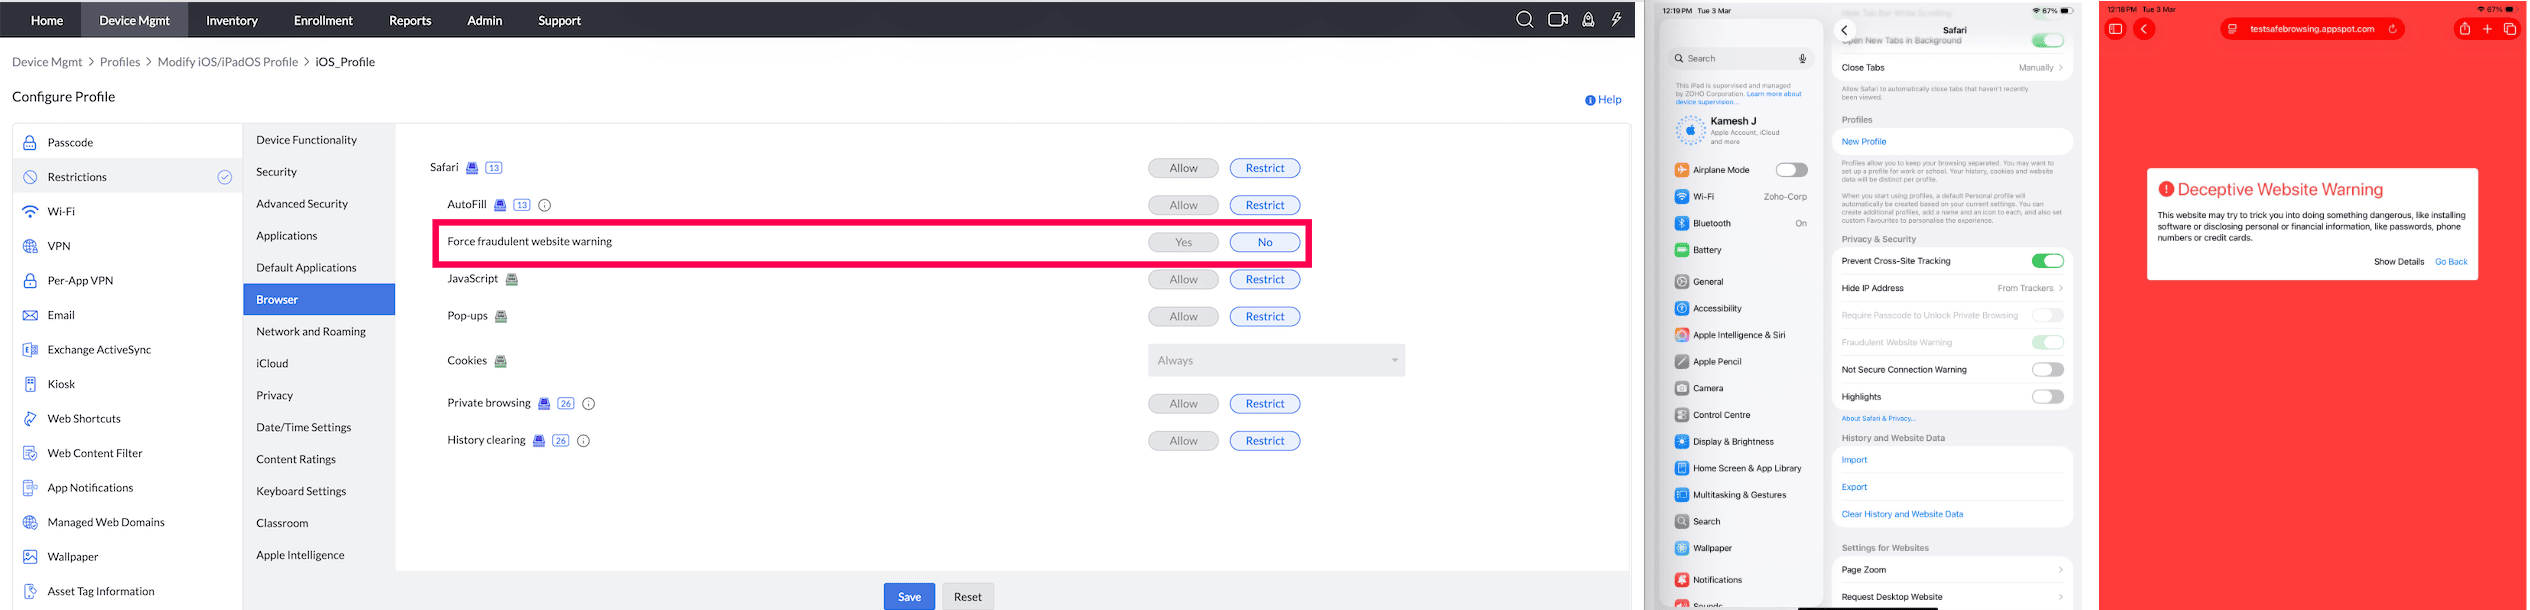Set Private browsing to Allow
Viewport: 2530px width, 610px height.
pyautogui.click(x=1183, y=404)
